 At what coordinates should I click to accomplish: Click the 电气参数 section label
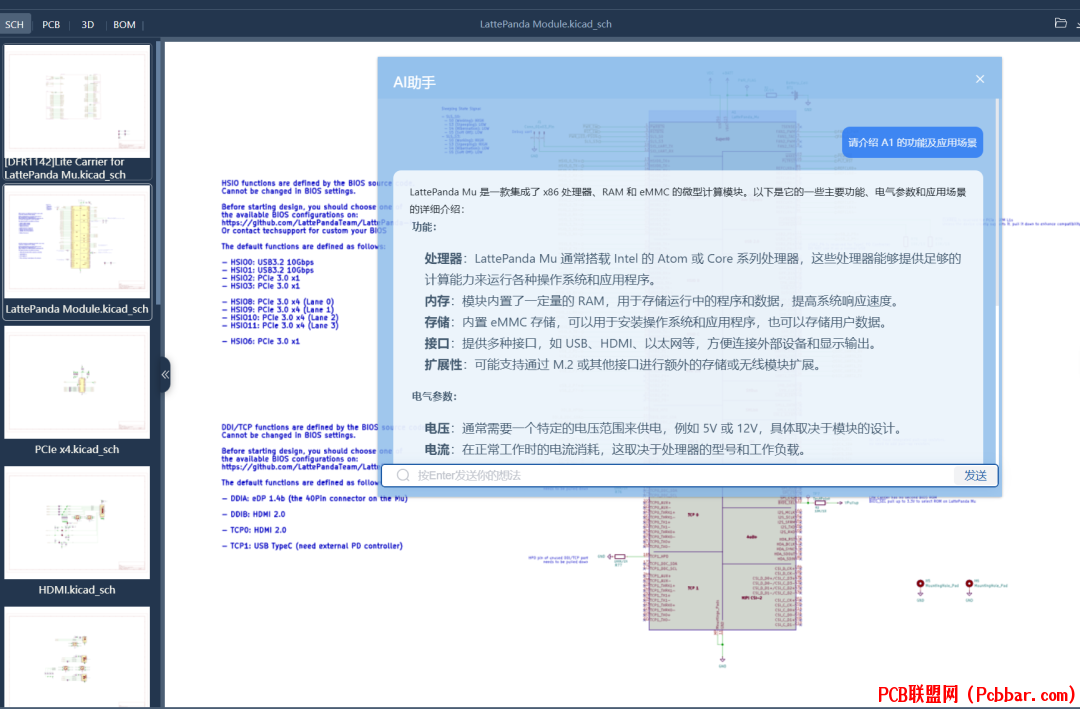click(432, 396)
